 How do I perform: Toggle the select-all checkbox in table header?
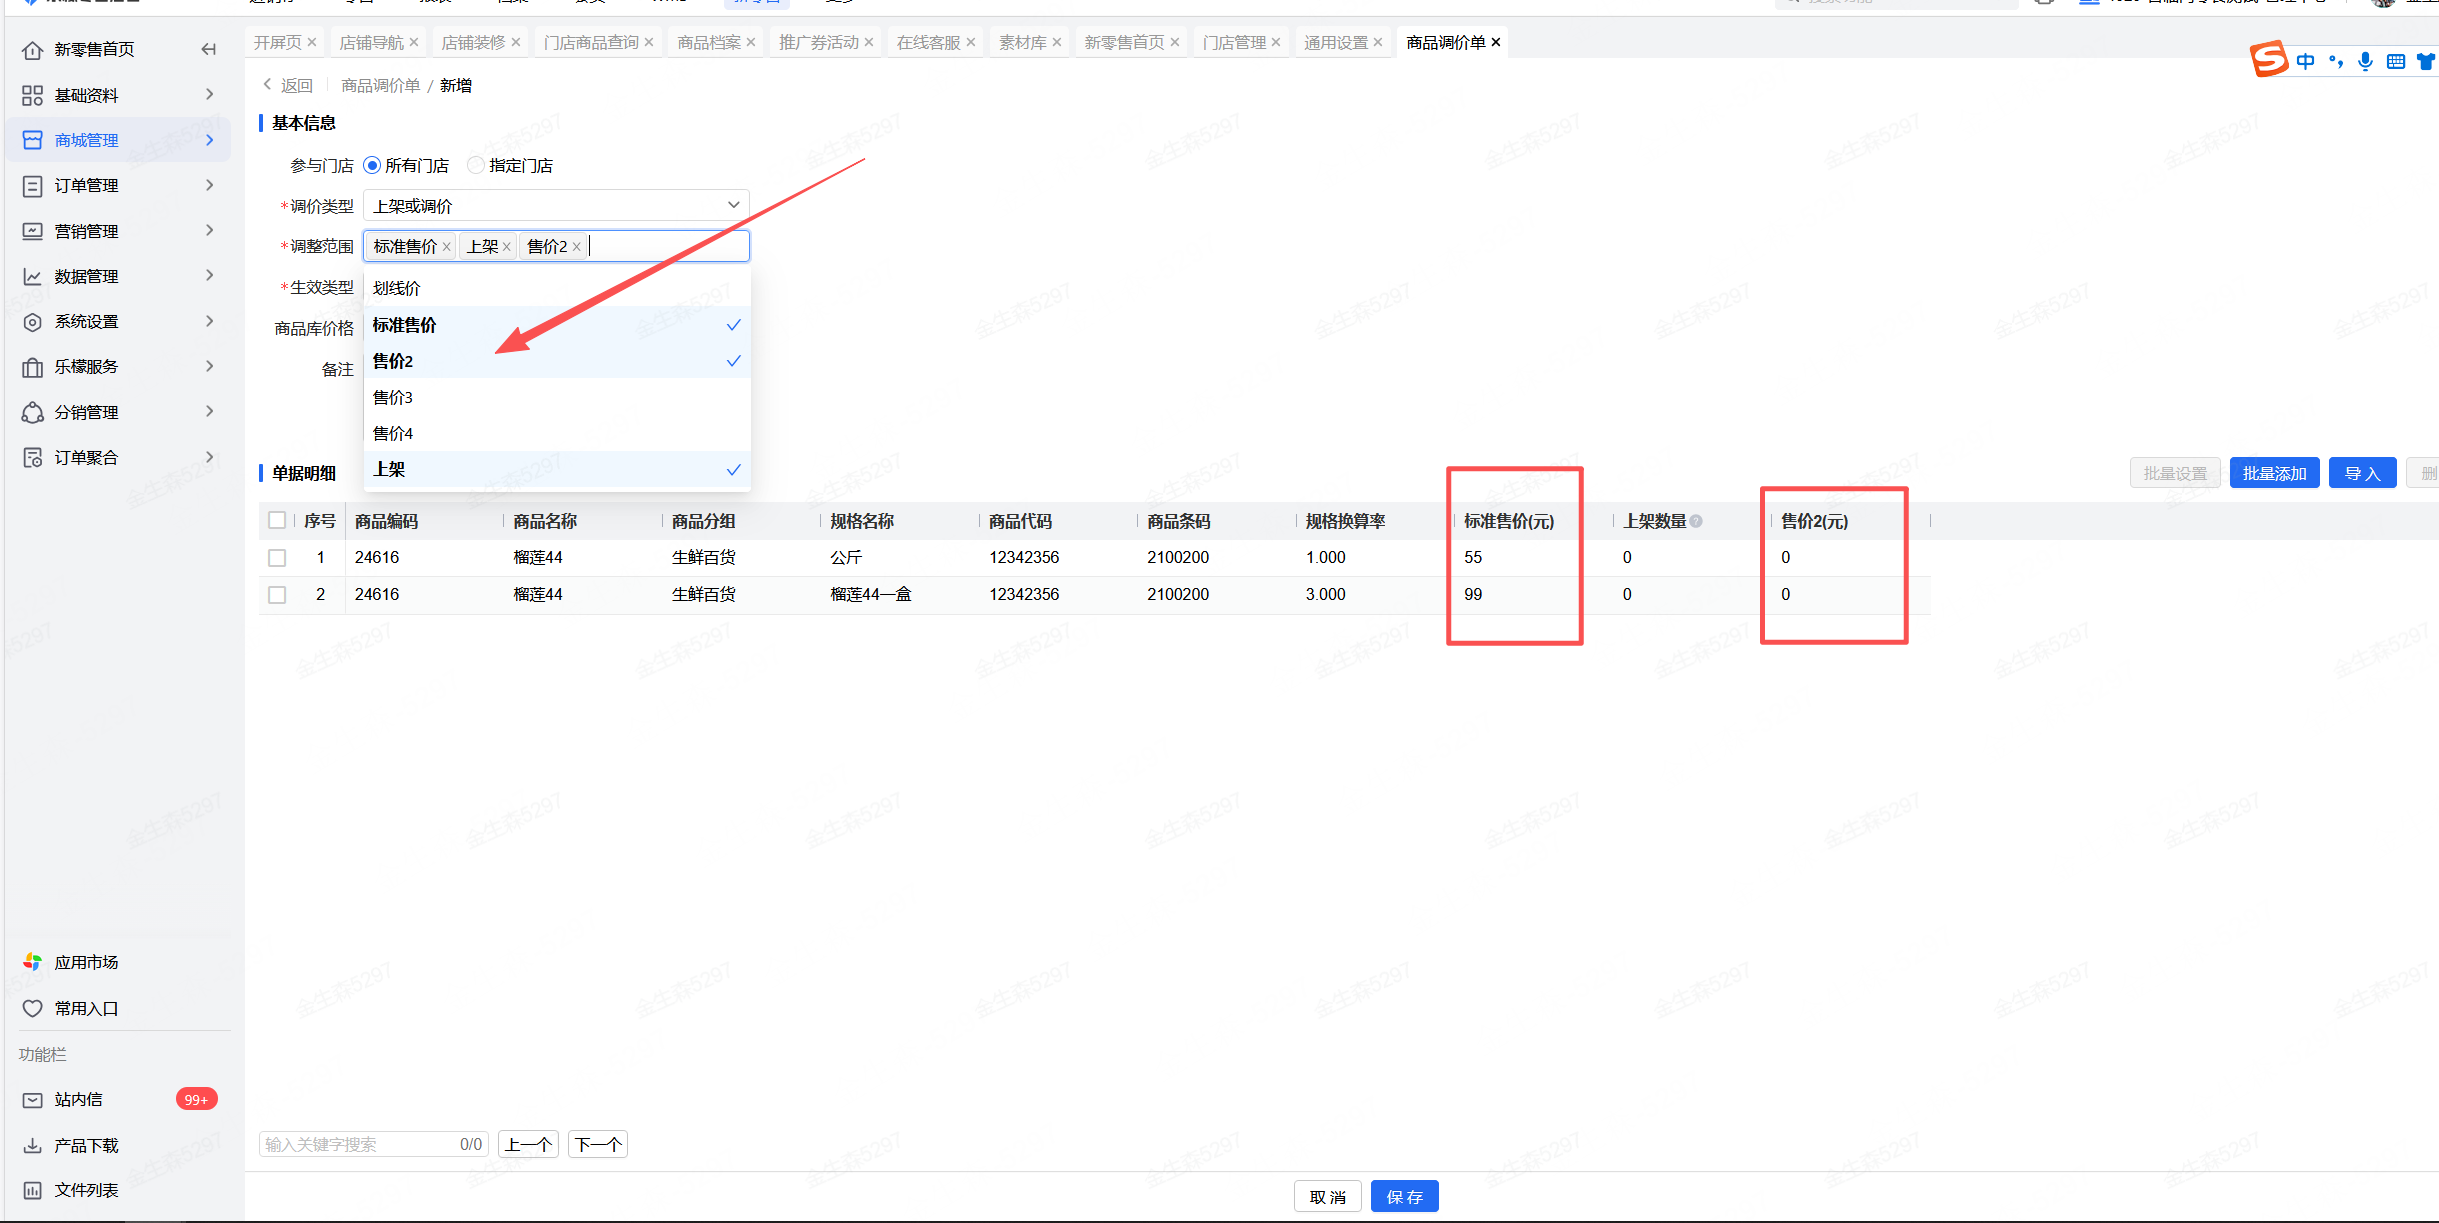(277, 521)
